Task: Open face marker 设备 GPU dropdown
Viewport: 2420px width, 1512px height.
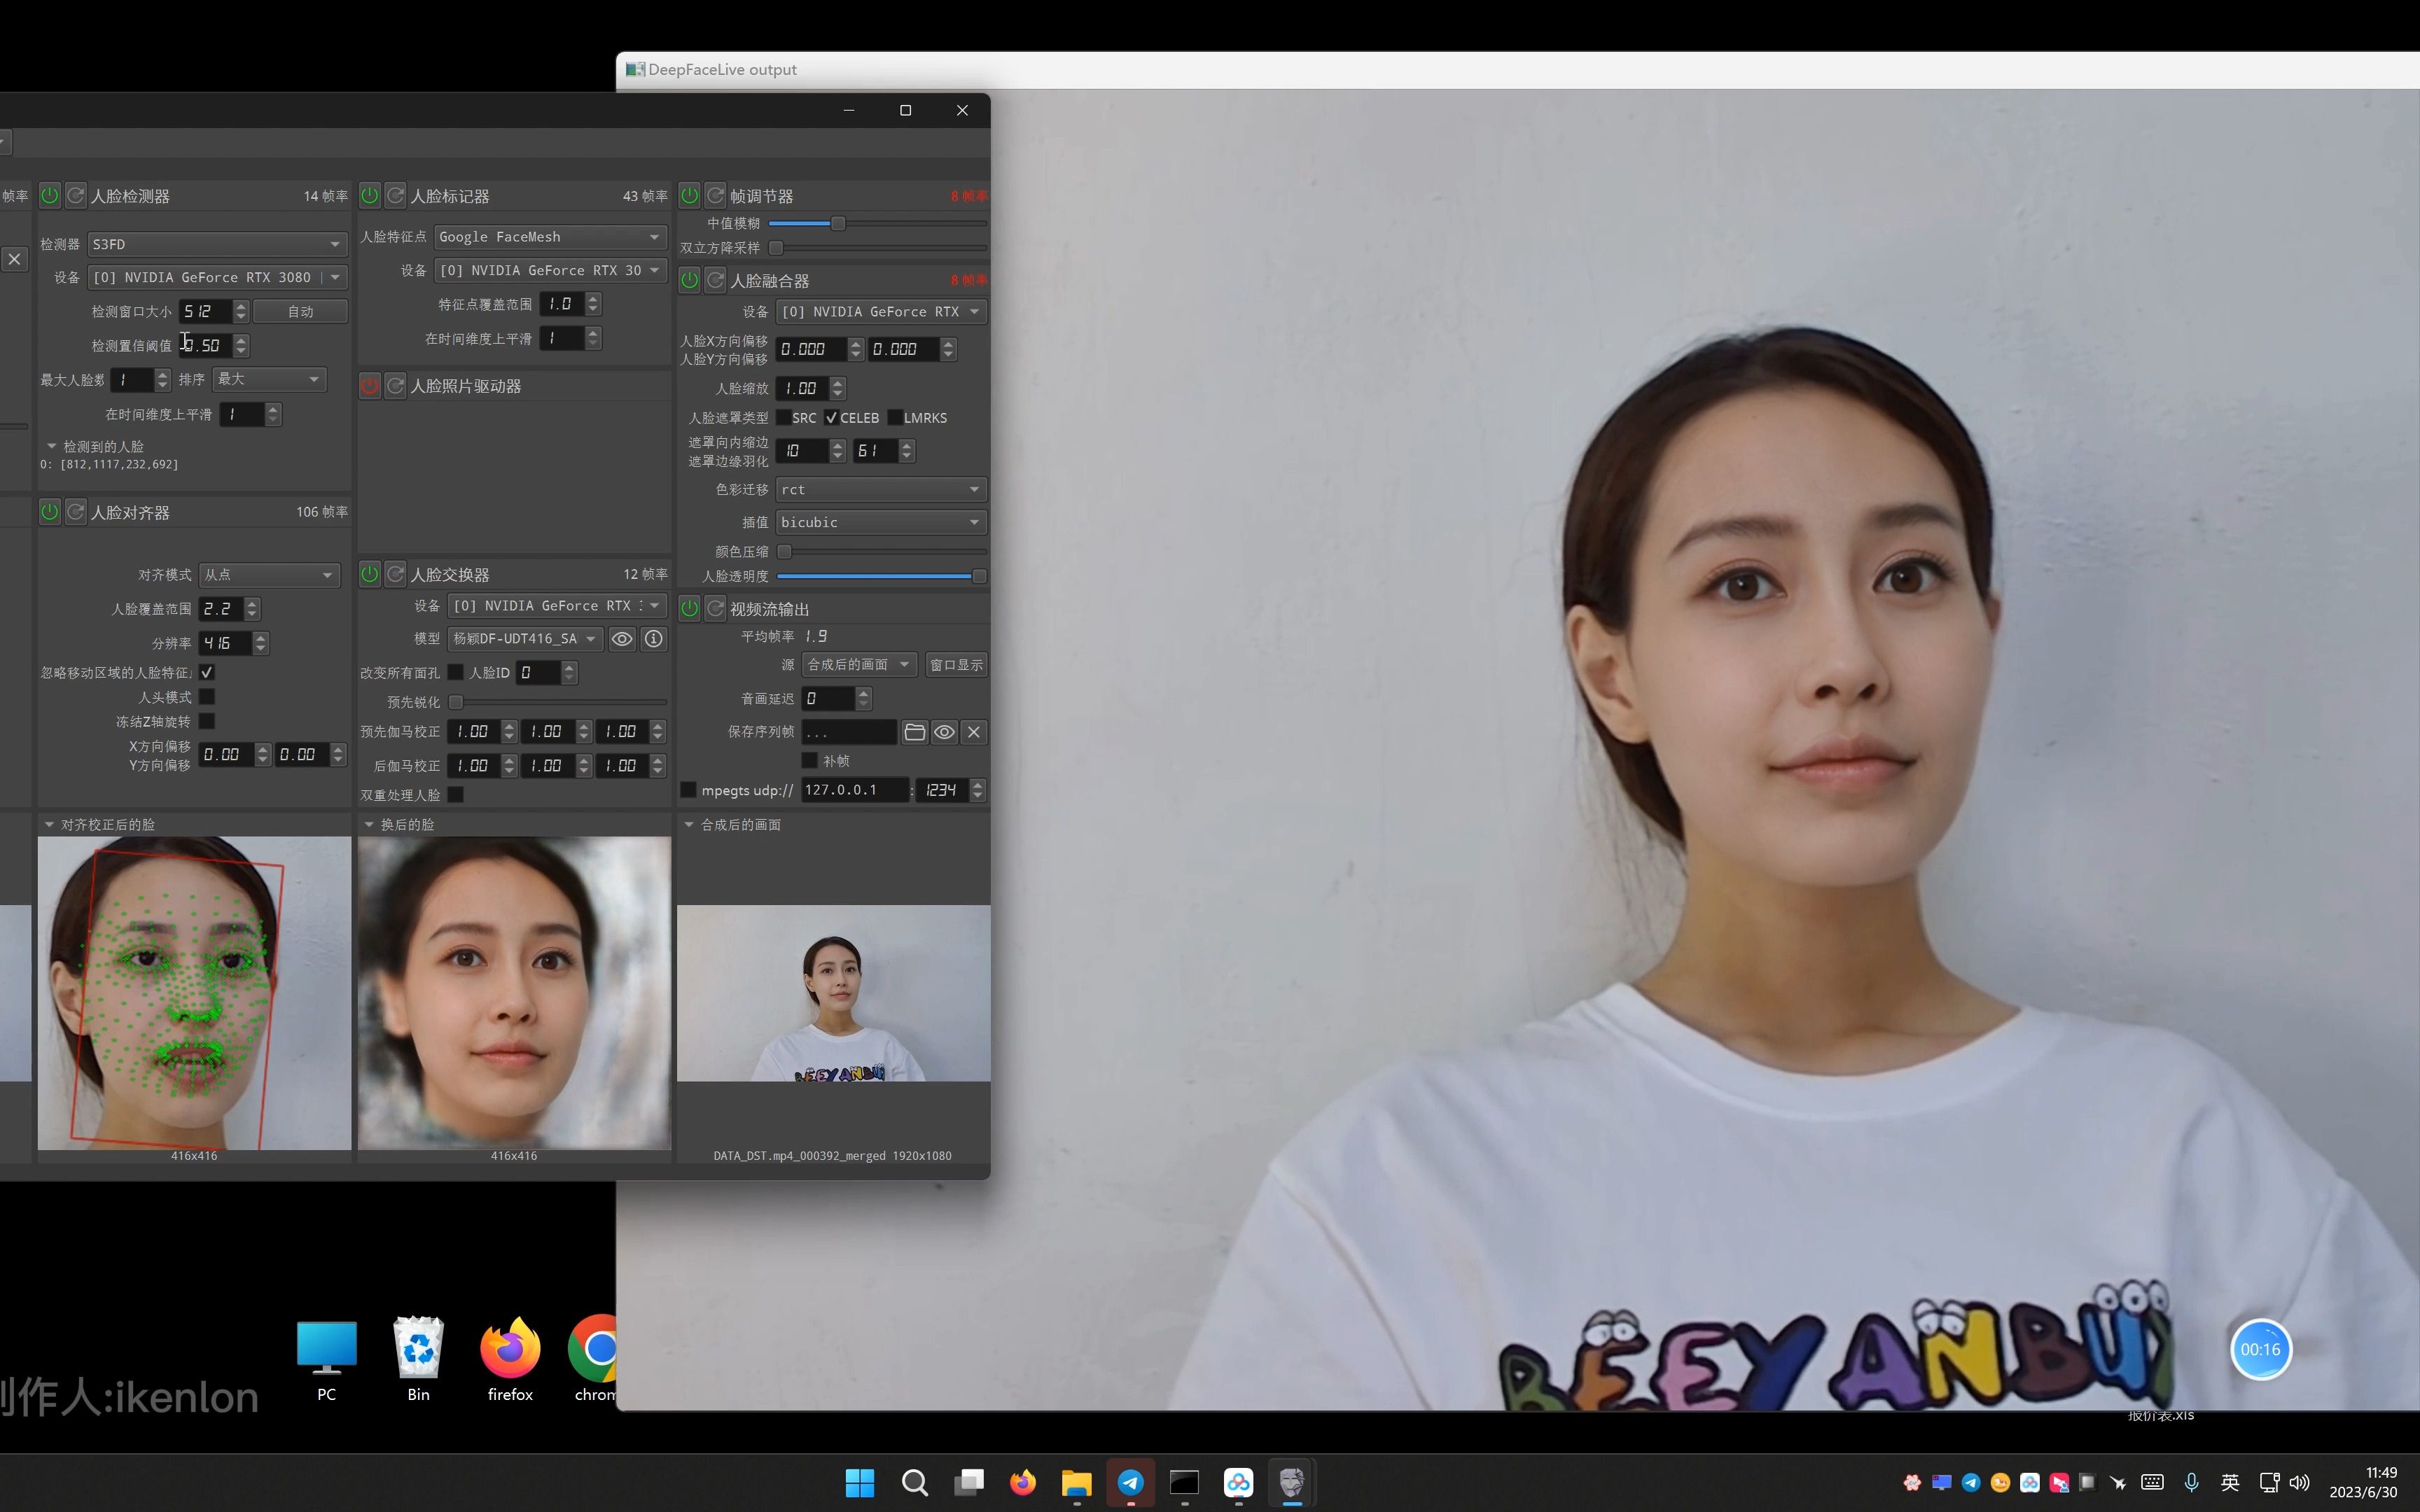Action: coord(550,270)
